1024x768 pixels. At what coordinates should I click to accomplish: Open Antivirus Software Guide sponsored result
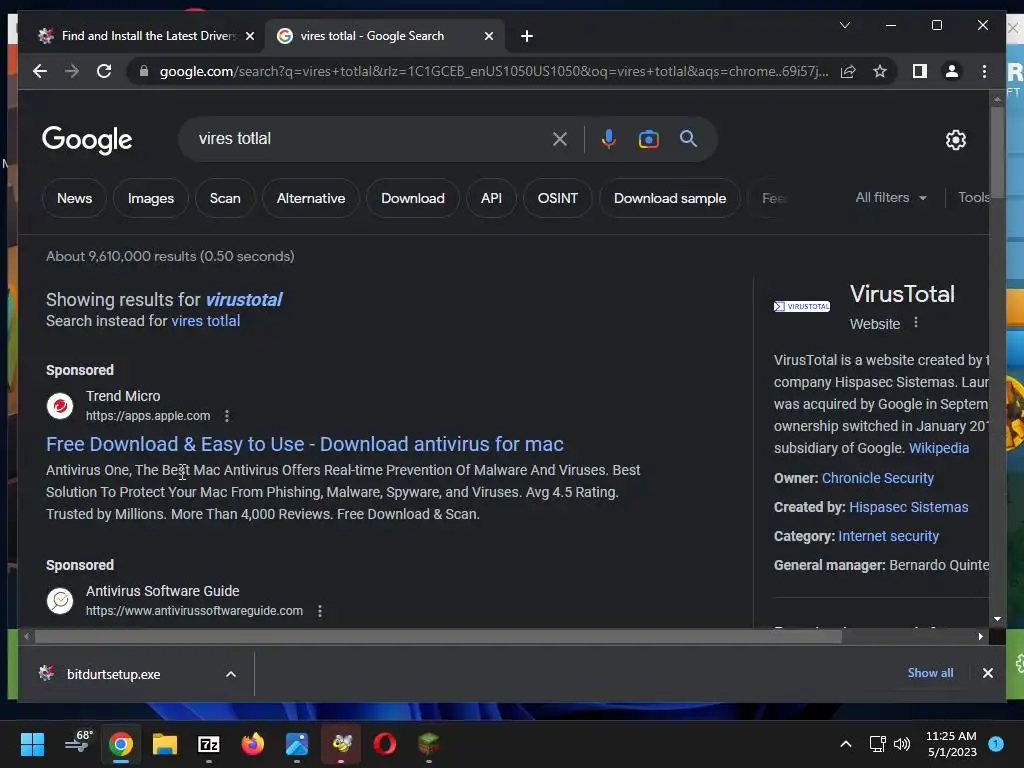point(163,591)
